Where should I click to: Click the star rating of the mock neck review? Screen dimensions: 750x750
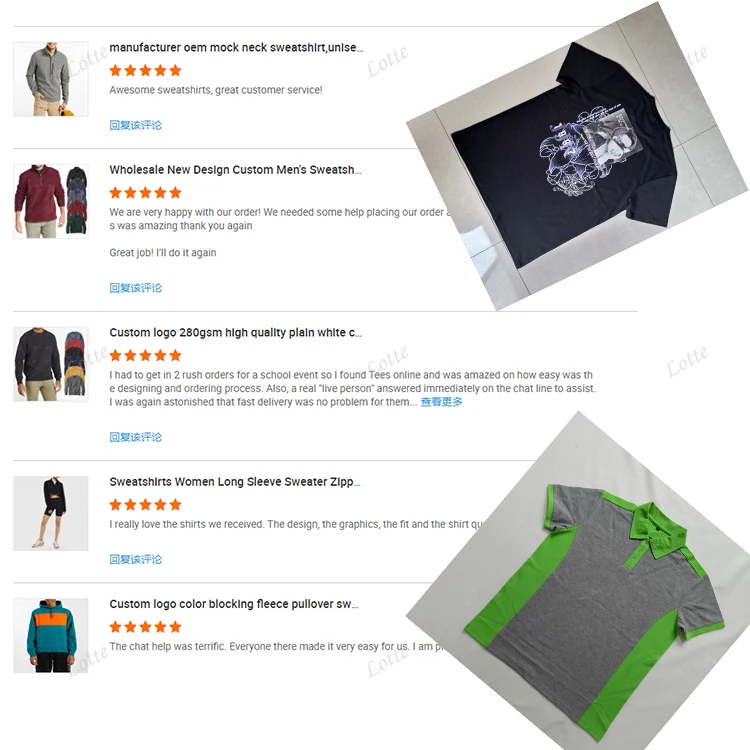(145, 71)
